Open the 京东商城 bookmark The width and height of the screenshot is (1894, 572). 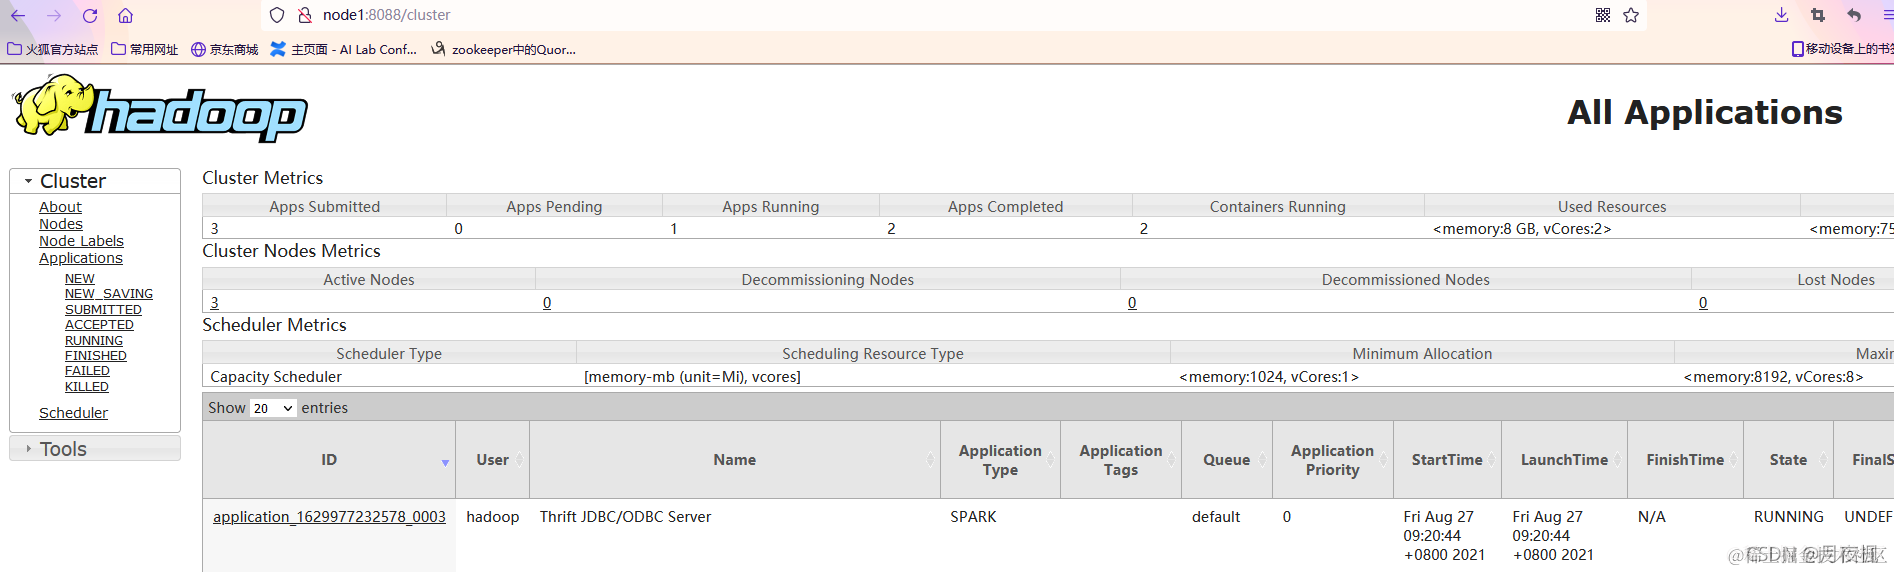tap(224, 49)
